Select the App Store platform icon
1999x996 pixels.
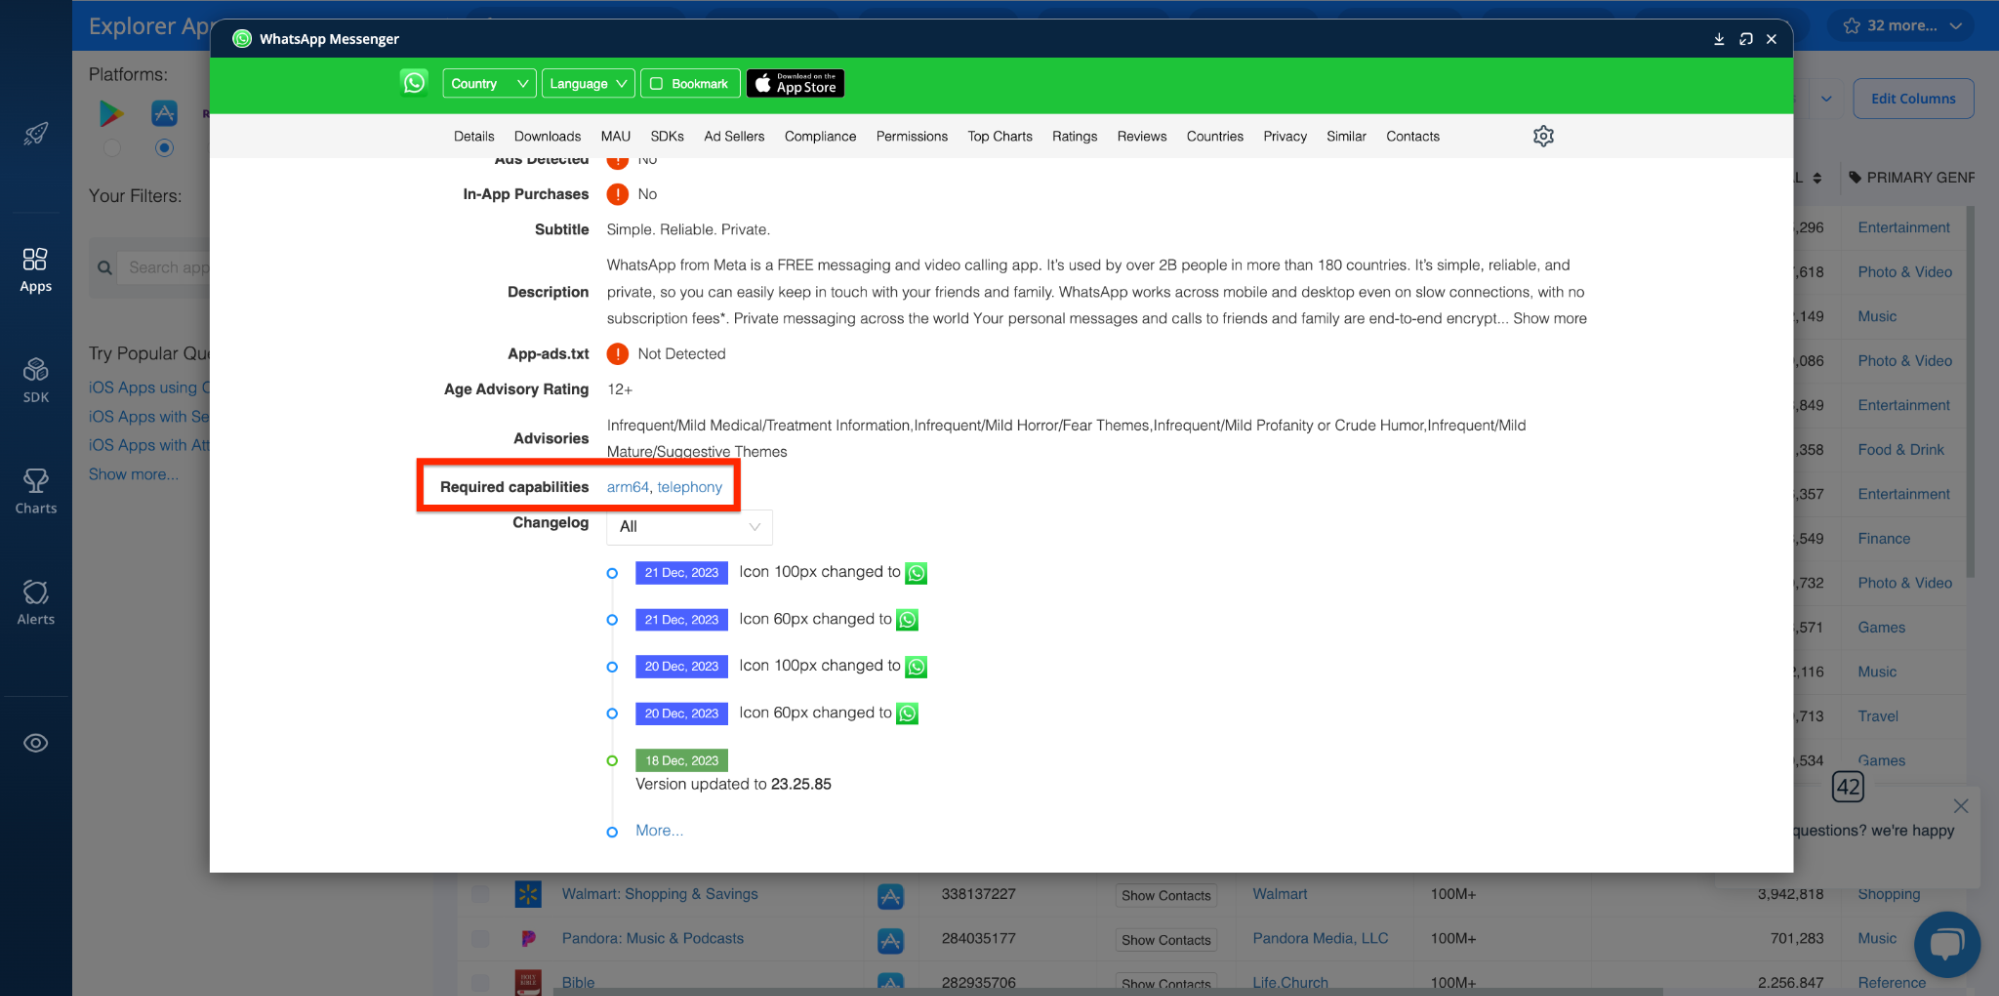164,113
